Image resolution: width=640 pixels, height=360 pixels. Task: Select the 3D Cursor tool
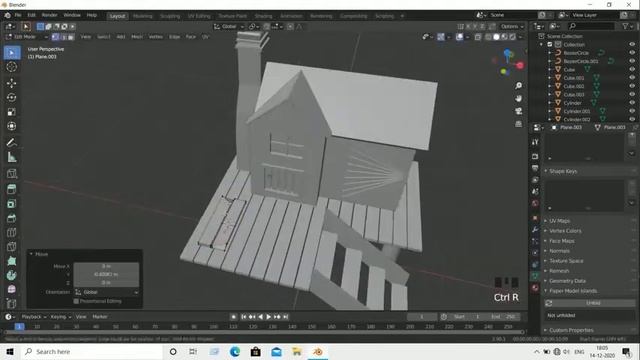pos(12,67)
